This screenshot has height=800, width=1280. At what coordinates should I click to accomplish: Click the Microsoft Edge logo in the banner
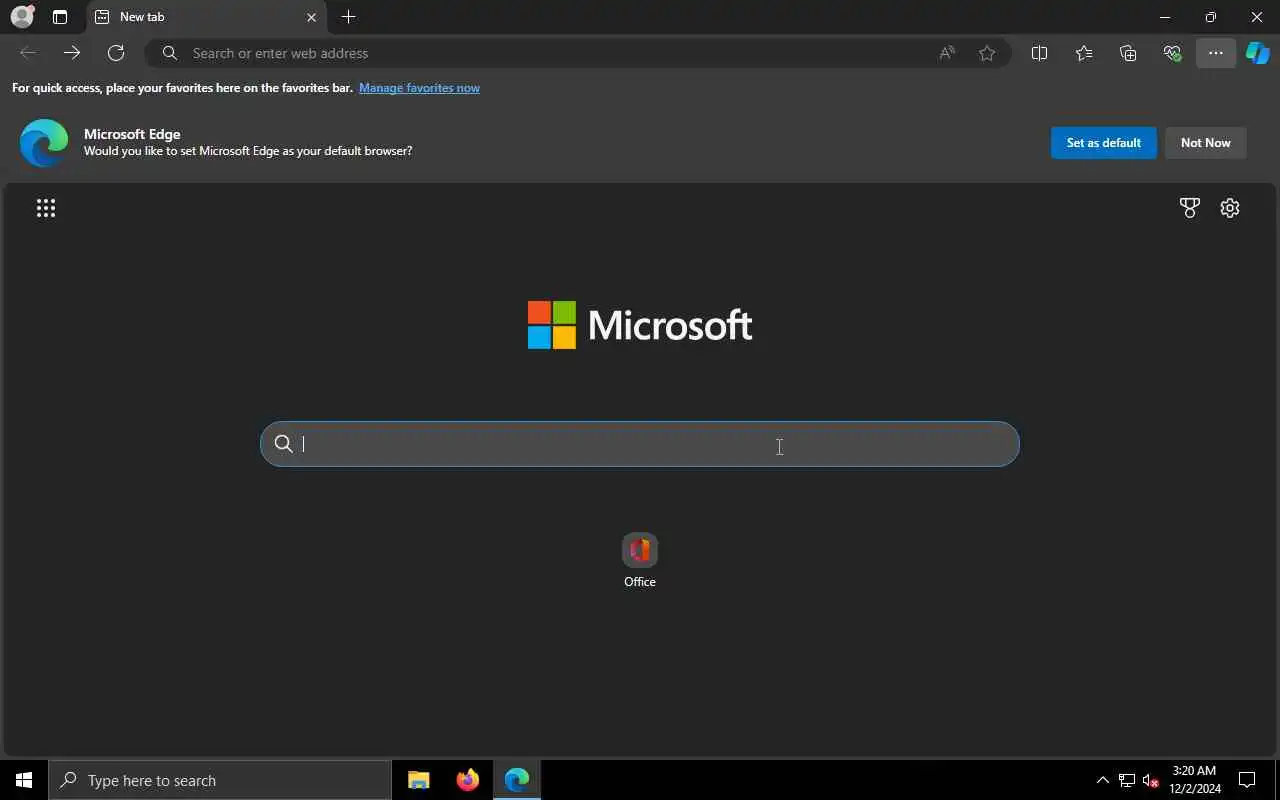[x=44, y=143]
